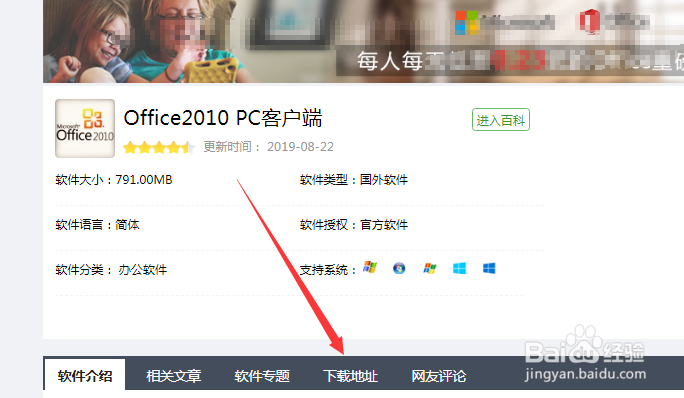Viewport: 684px width, 398px height.
Task: Select the 软件介绍 tab
Action: click(85, 375)
